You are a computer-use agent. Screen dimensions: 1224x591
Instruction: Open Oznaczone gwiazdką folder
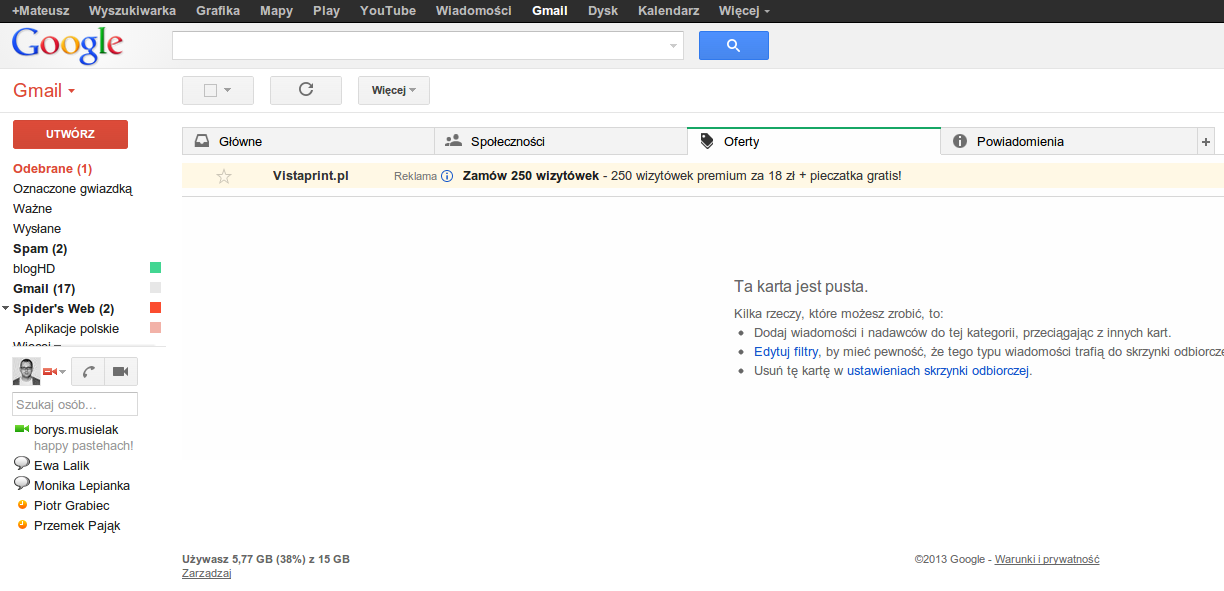point(73,189)
